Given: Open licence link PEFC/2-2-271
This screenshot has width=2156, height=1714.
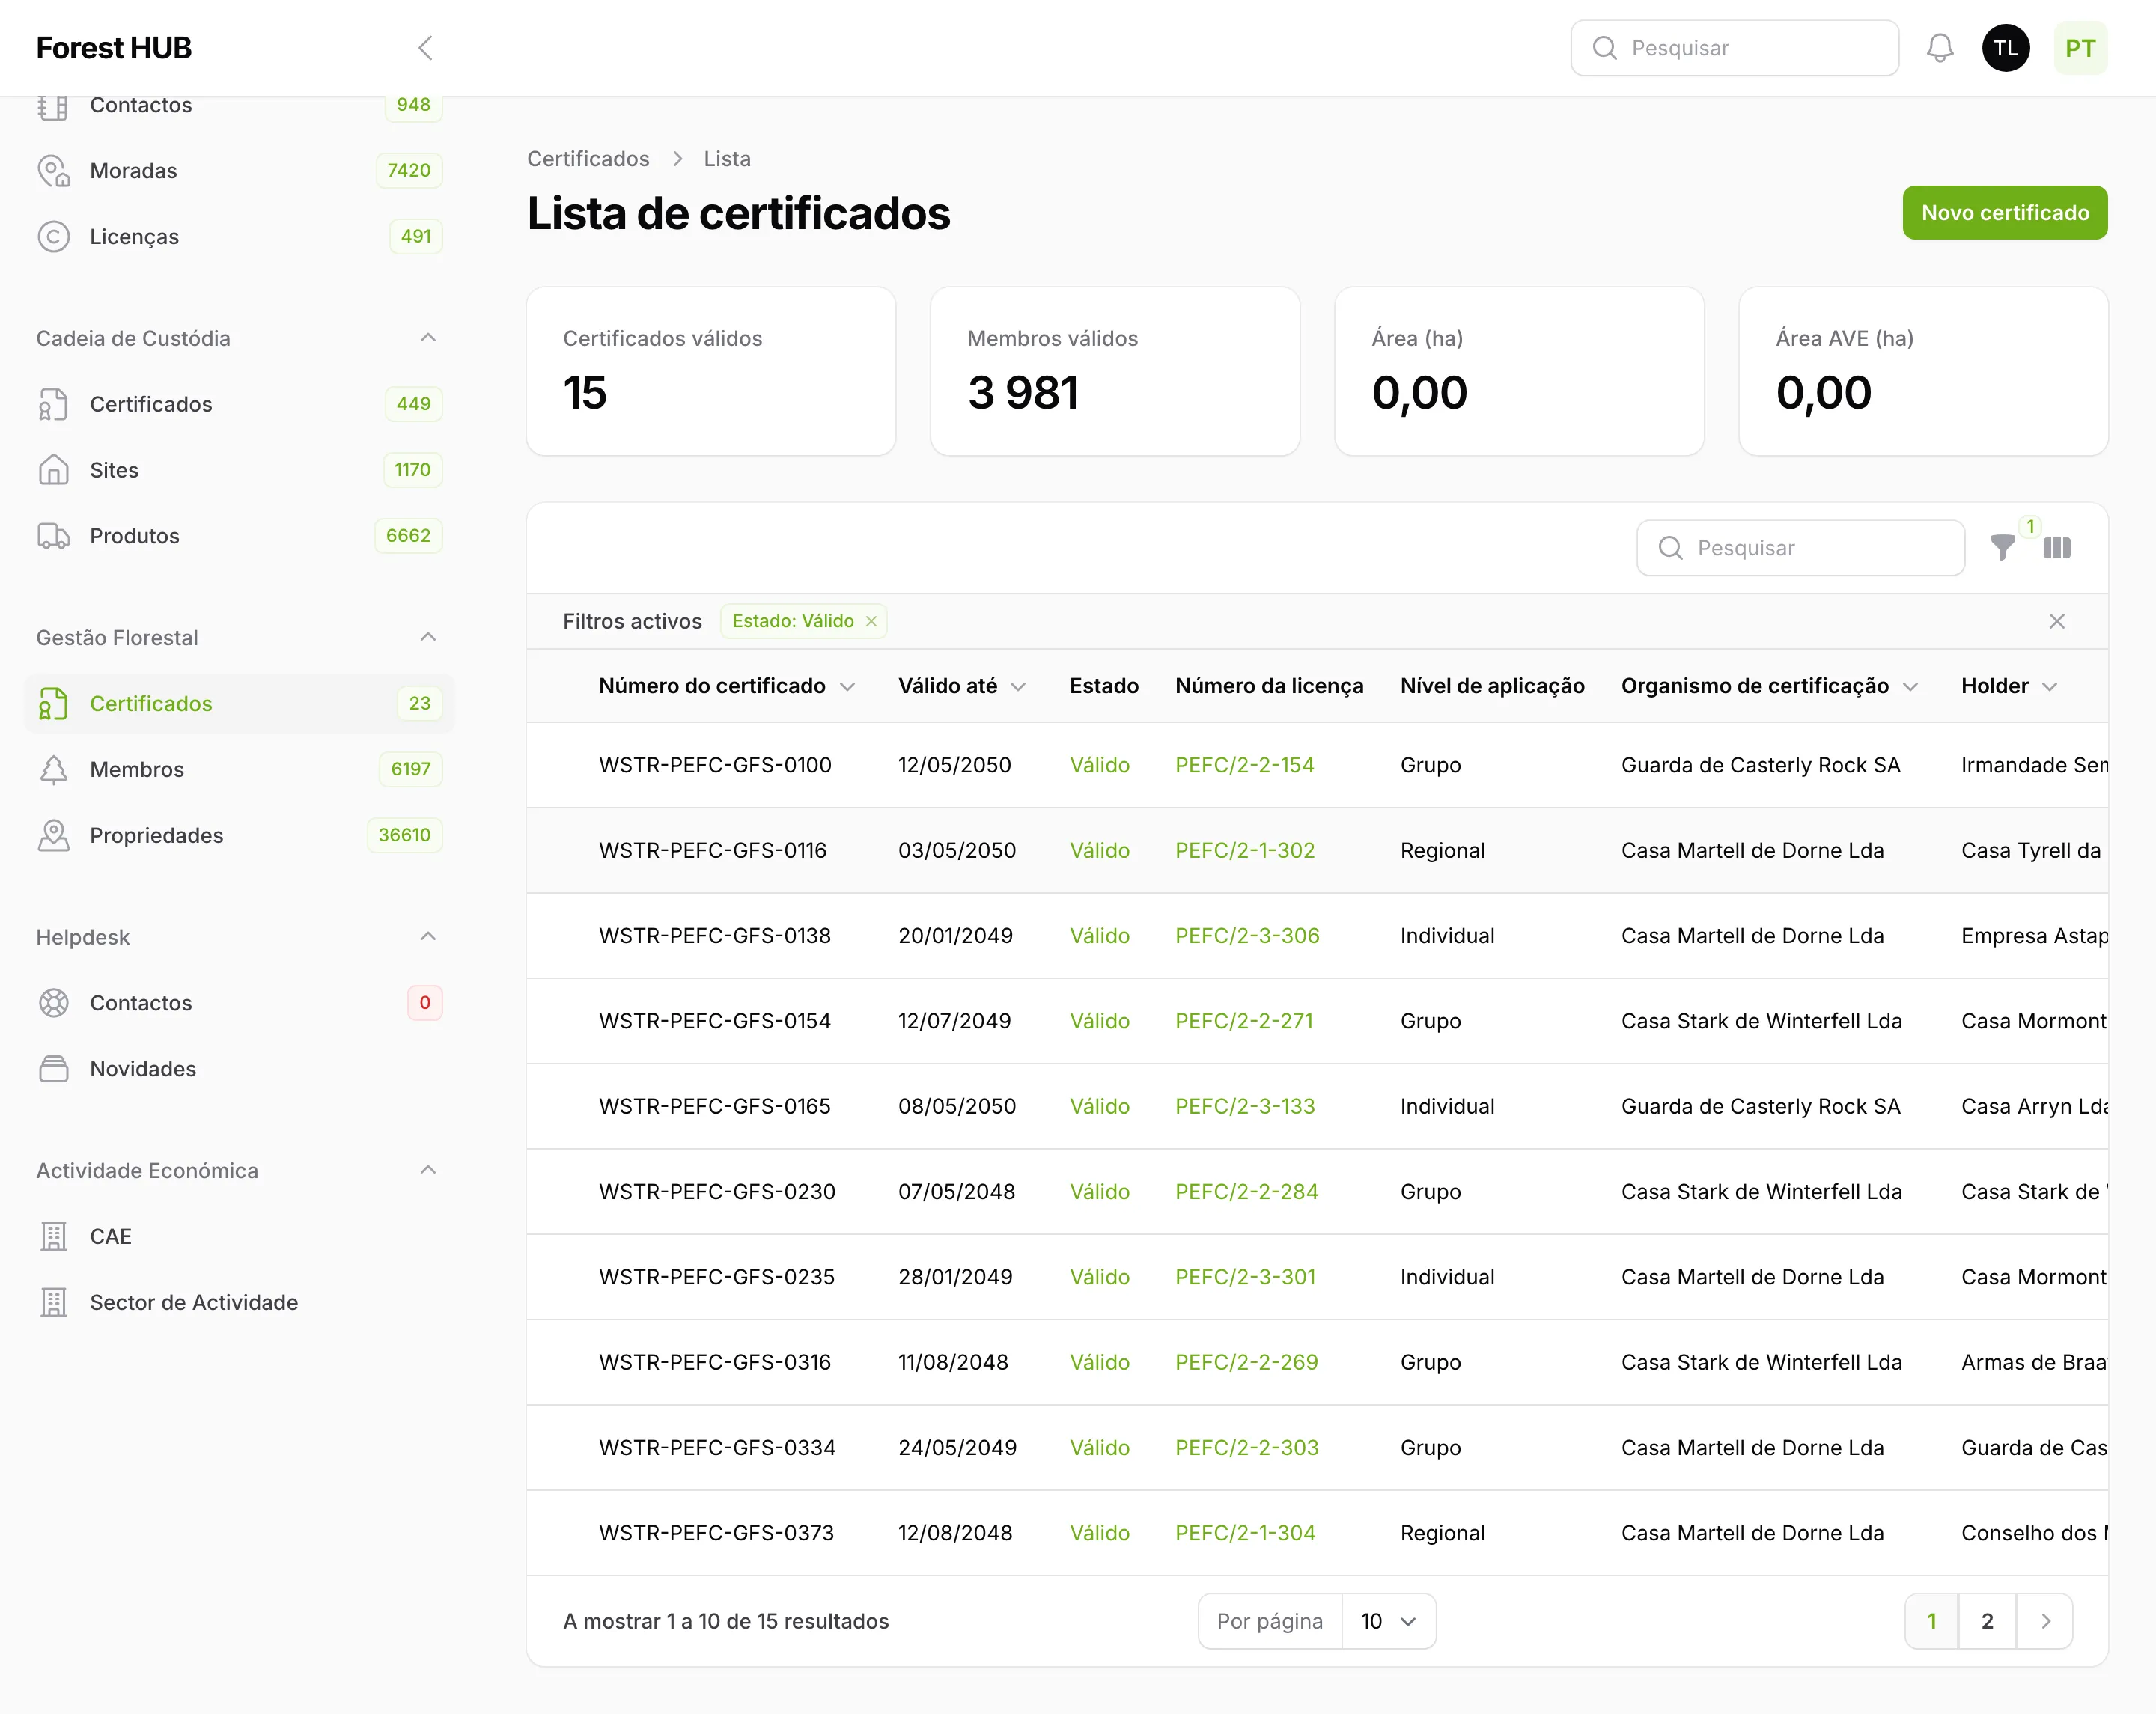Looking at the screenshot, I should click(x=1244, y=1021).
